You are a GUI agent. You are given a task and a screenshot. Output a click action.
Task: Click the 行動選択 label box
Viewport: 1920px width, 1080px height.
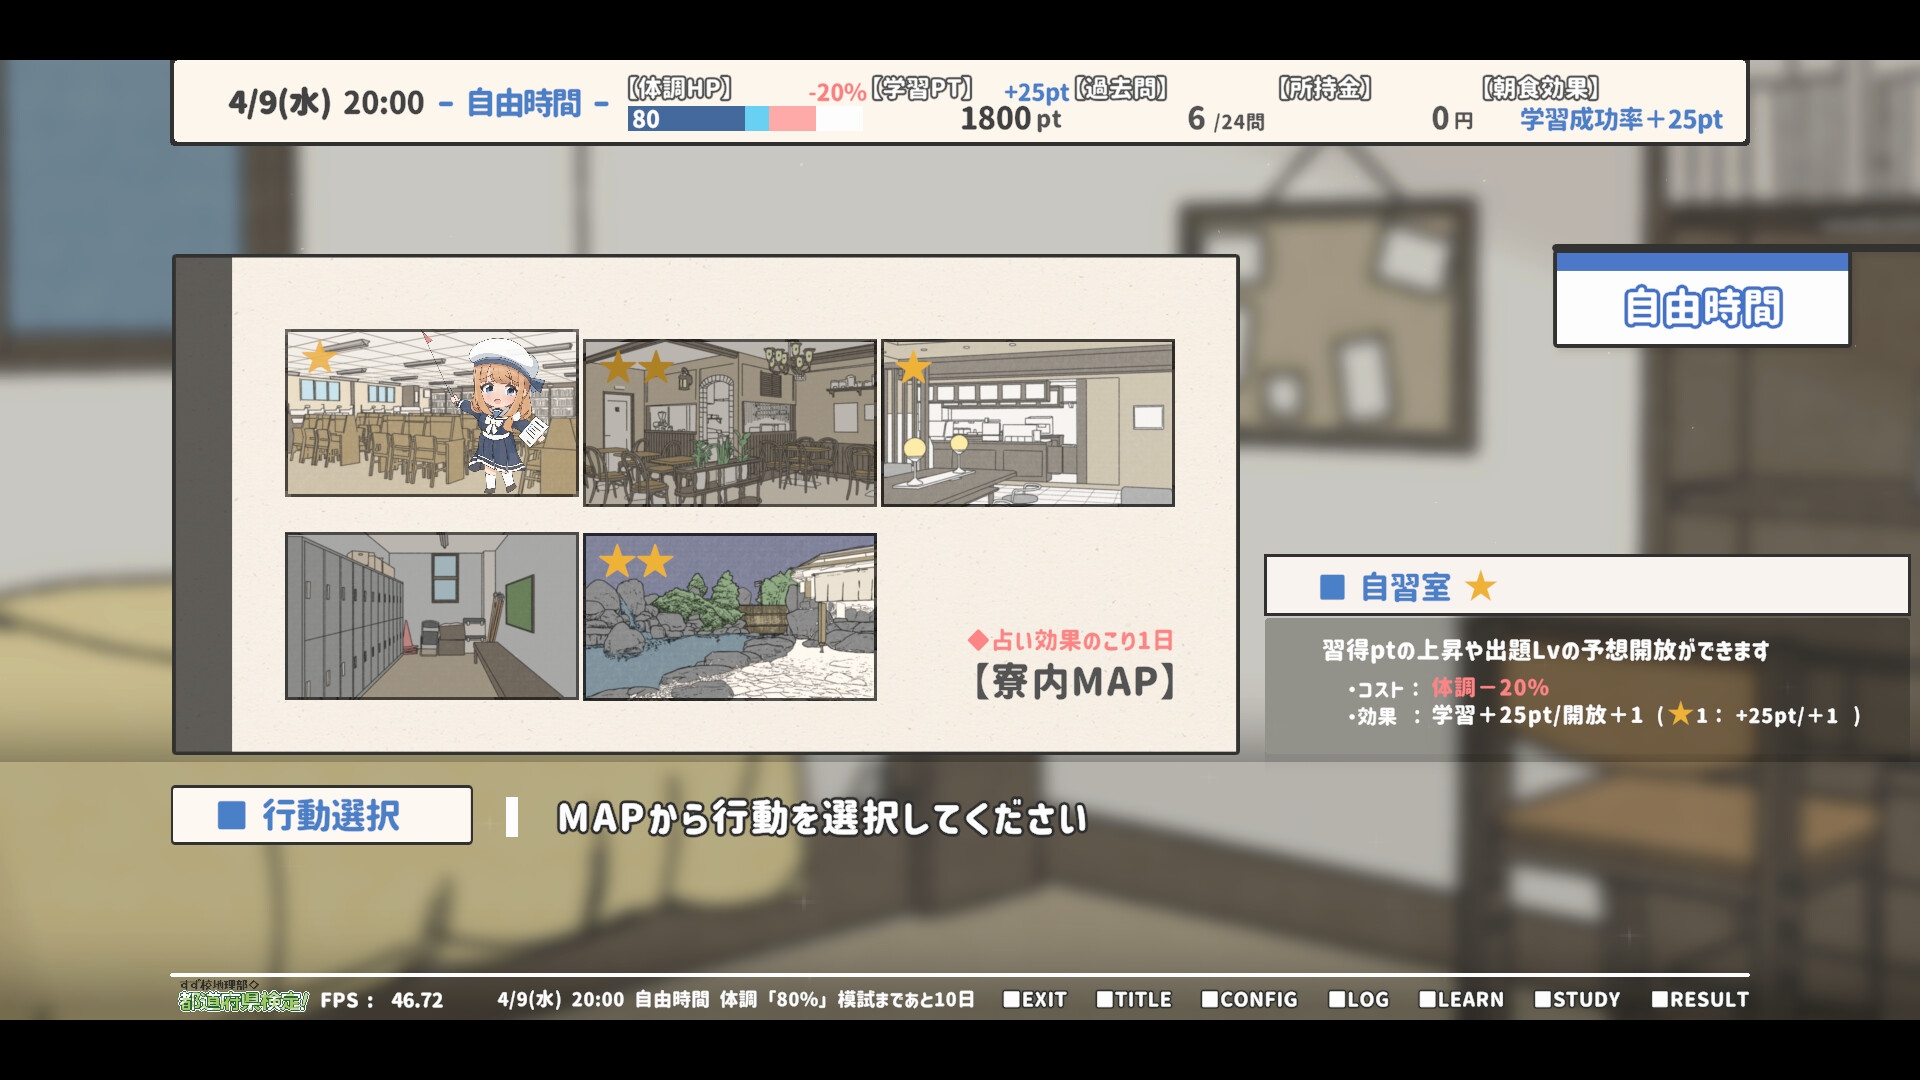(x=321, y=815)
